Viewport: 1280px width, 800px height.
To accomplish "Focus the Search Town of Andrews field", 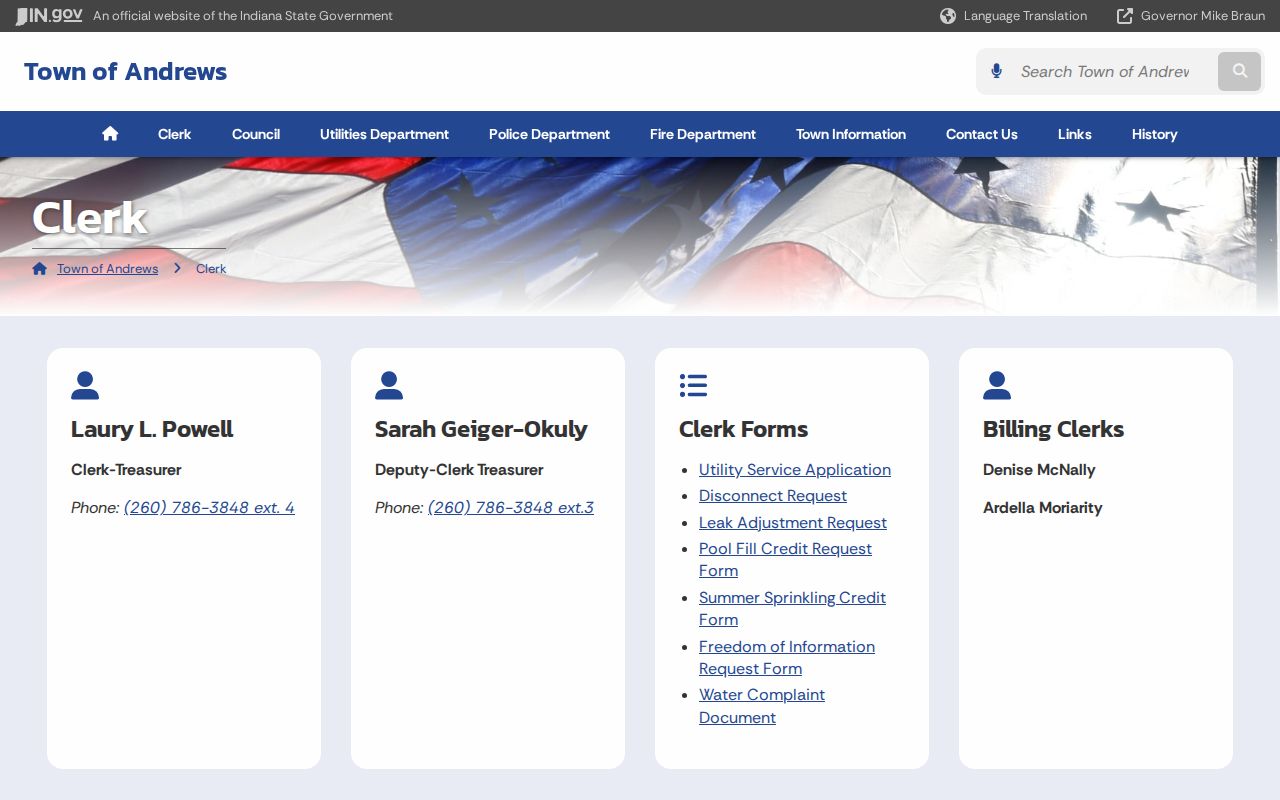I will click(x=1105, y=72).
